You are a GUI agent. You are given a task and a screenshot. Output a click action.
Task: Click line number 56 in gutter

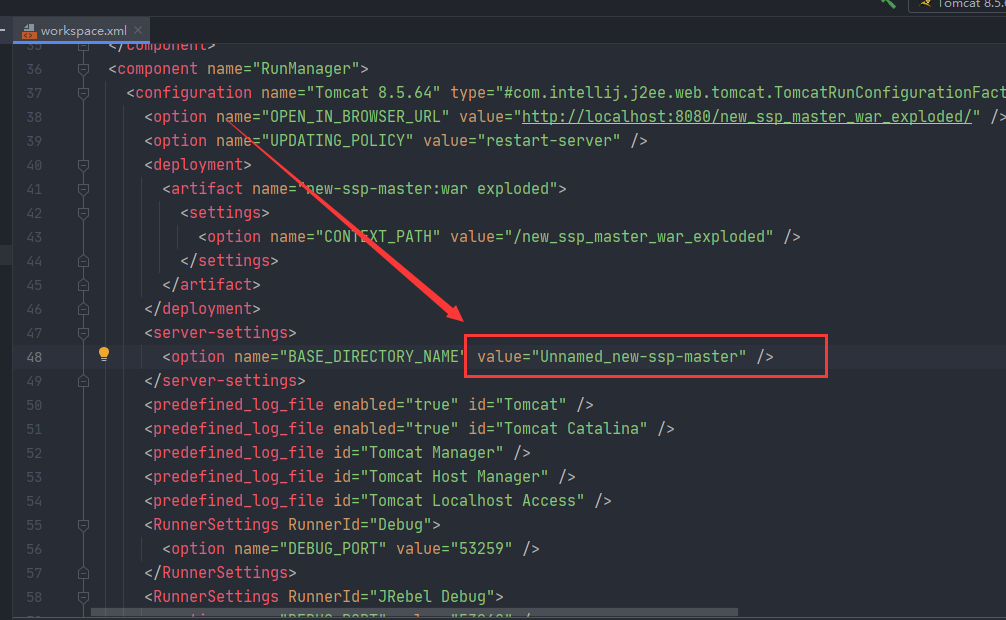tap(34, 549)
